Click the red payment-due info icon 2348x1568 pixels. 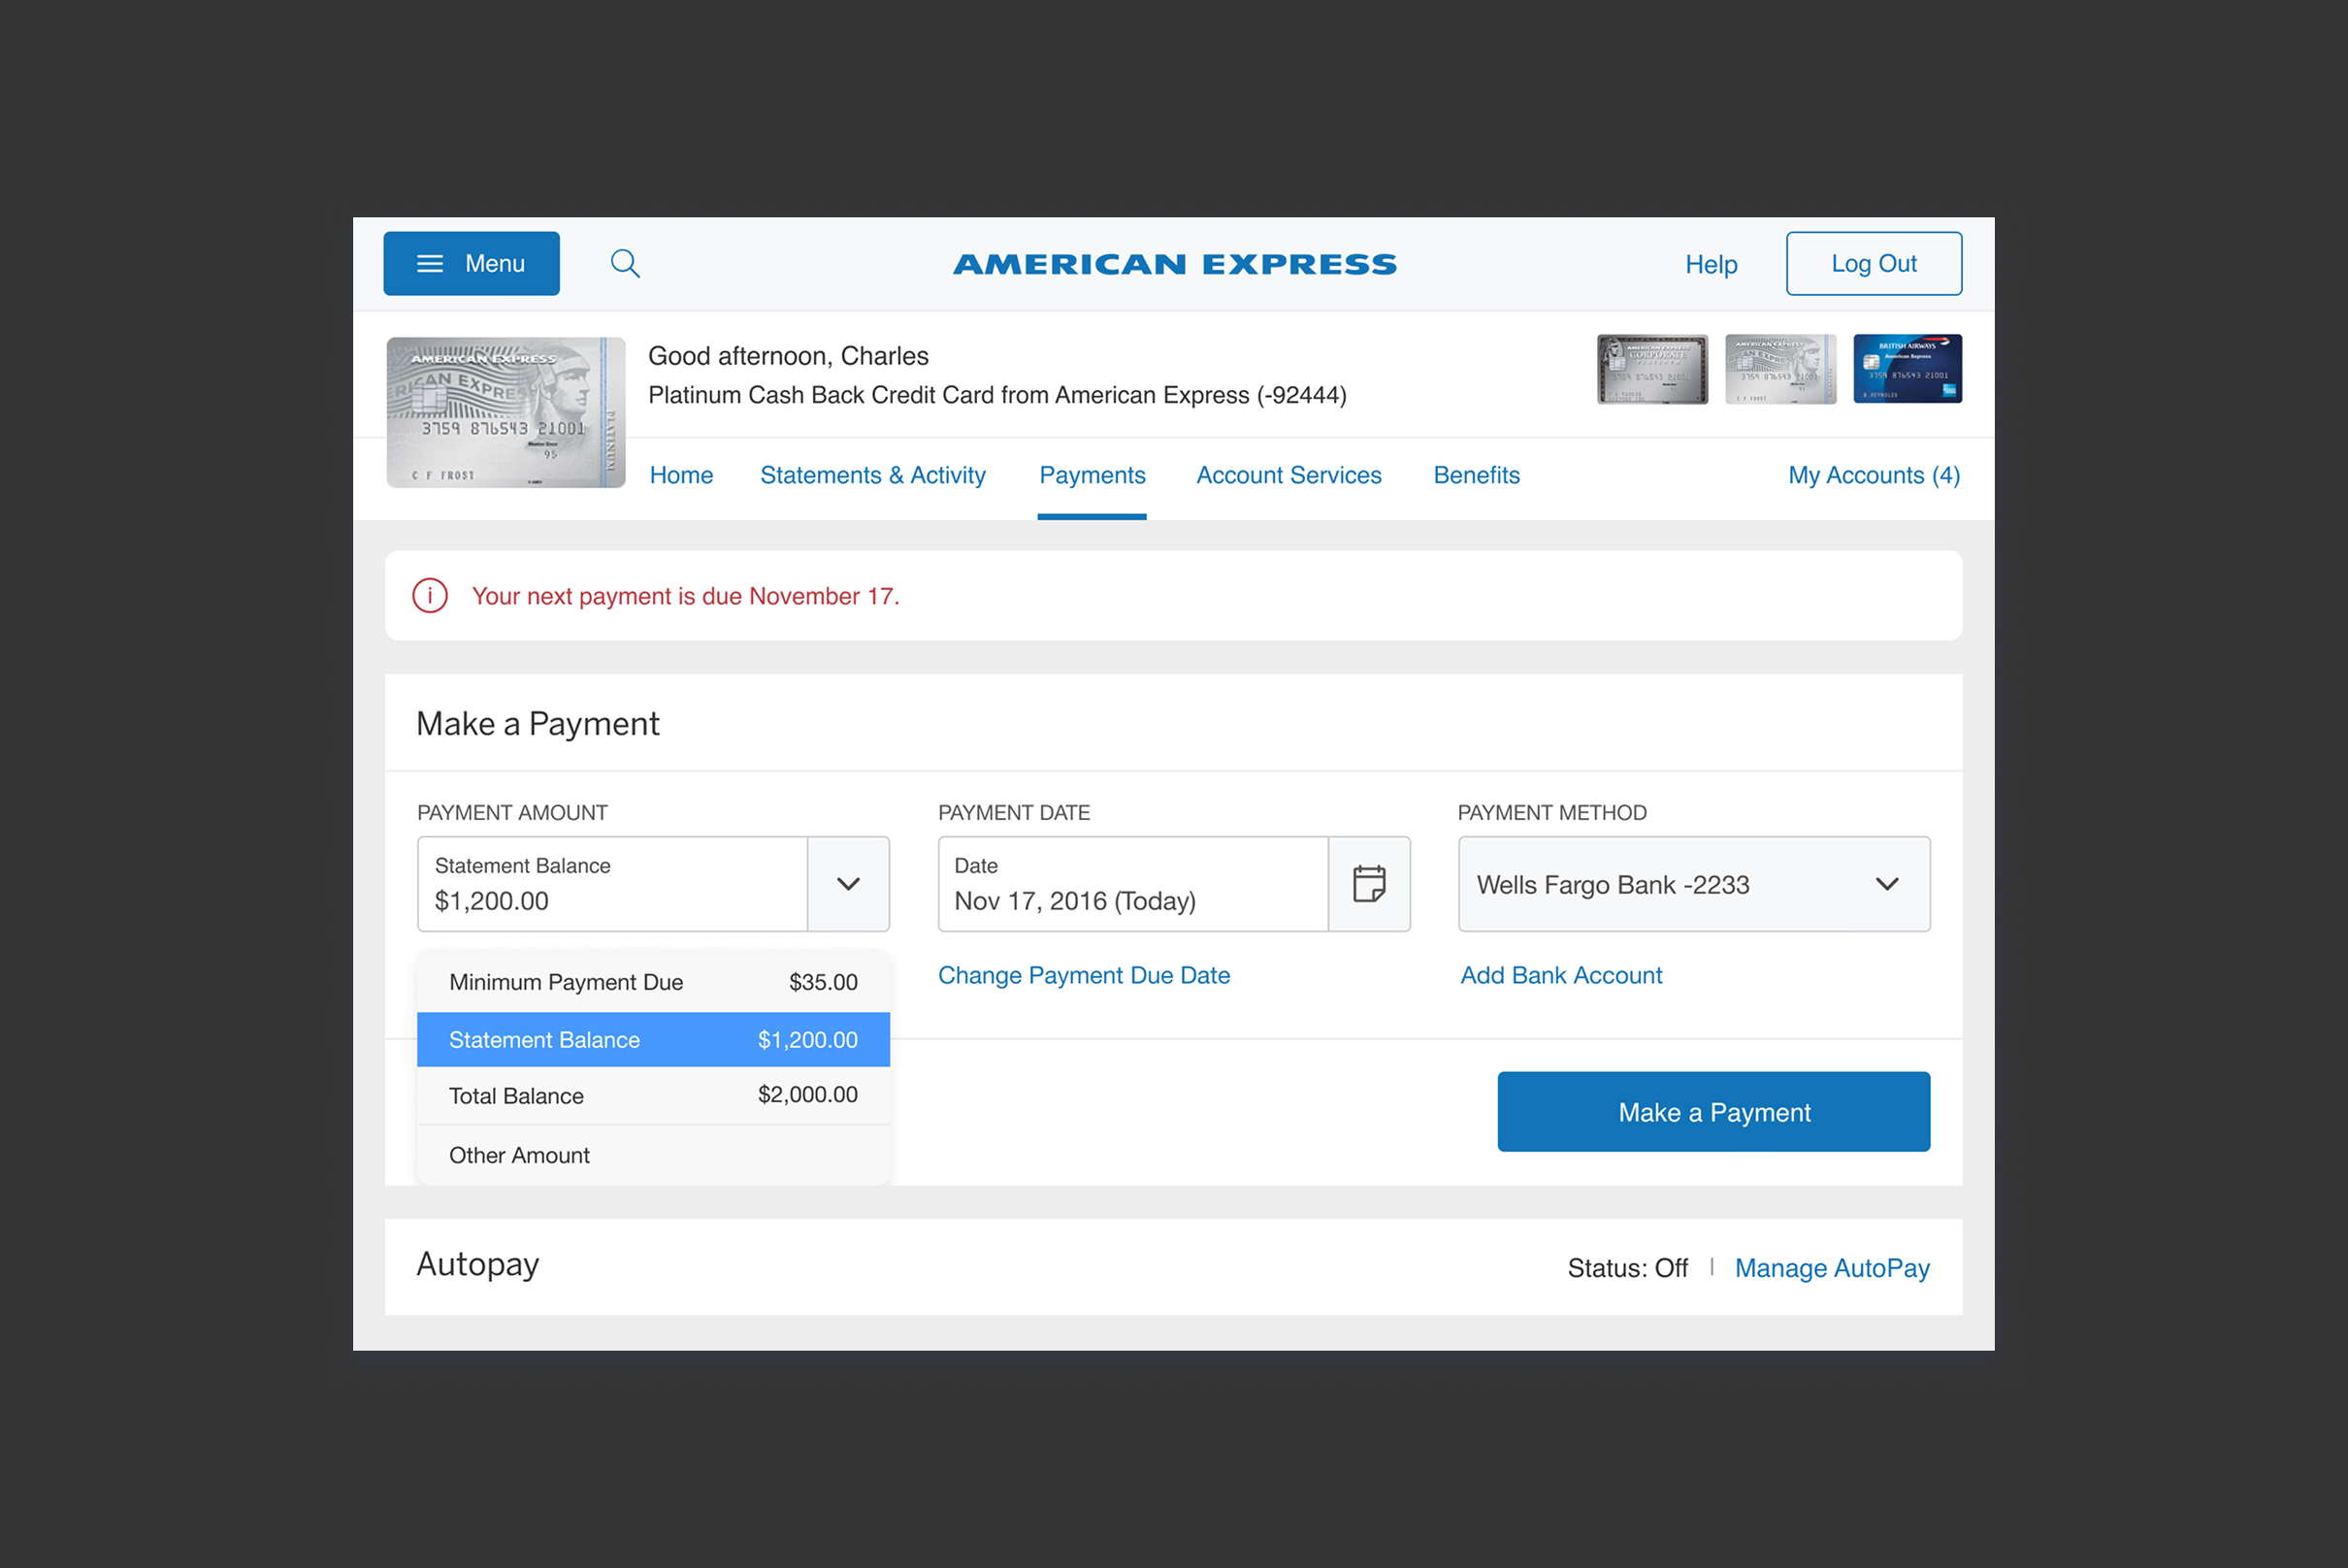[430, 596]
